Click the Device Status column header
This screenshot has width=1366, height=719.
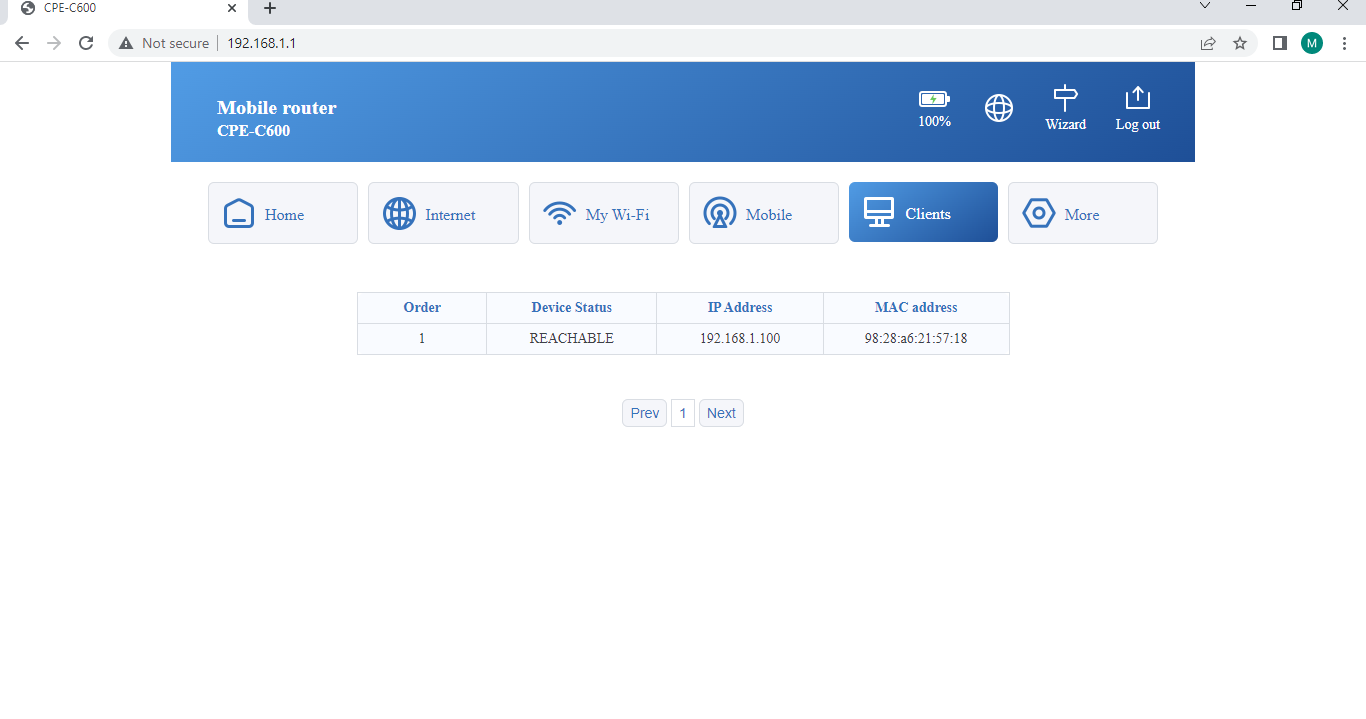572,308
